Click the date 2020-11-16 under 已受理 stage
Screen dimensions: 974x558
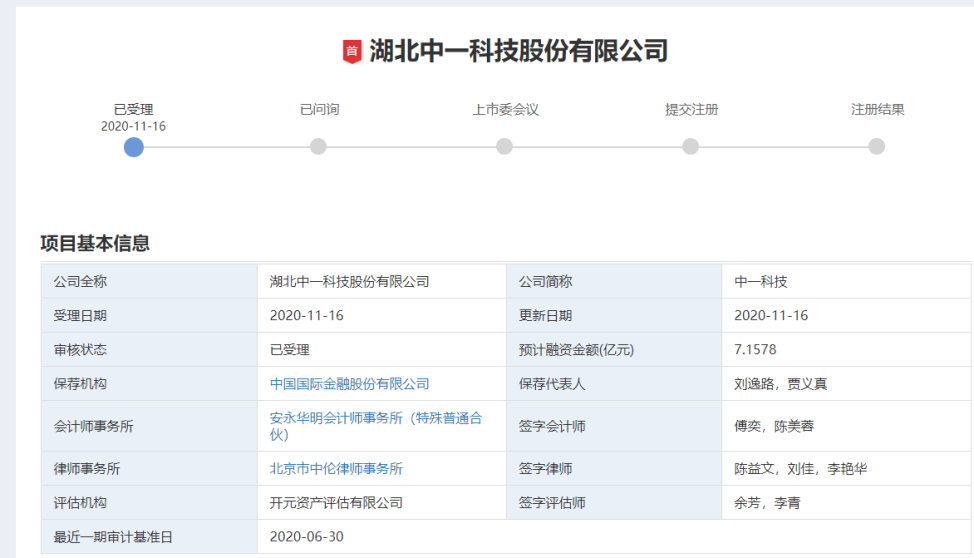coord(134,126)
